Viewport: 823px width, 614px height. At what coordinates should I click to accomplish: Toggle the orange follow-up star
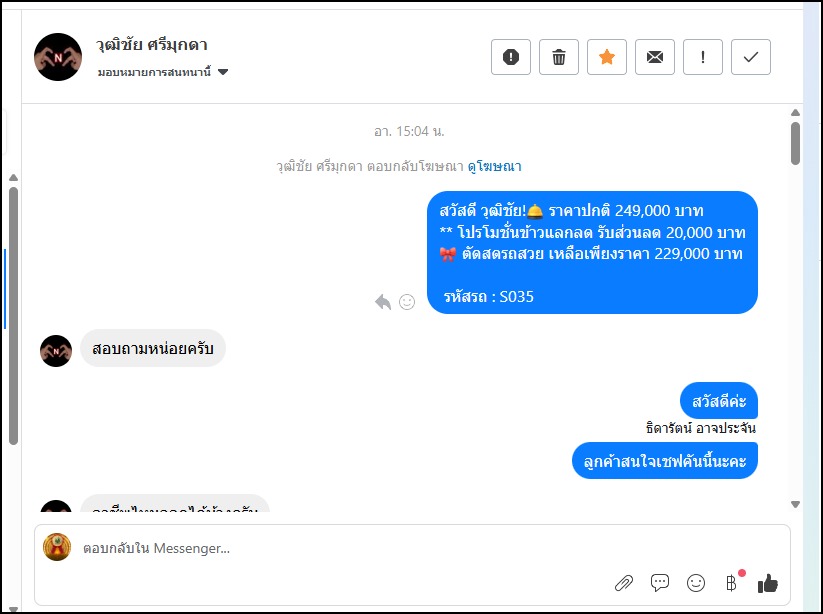pos(607,57)
